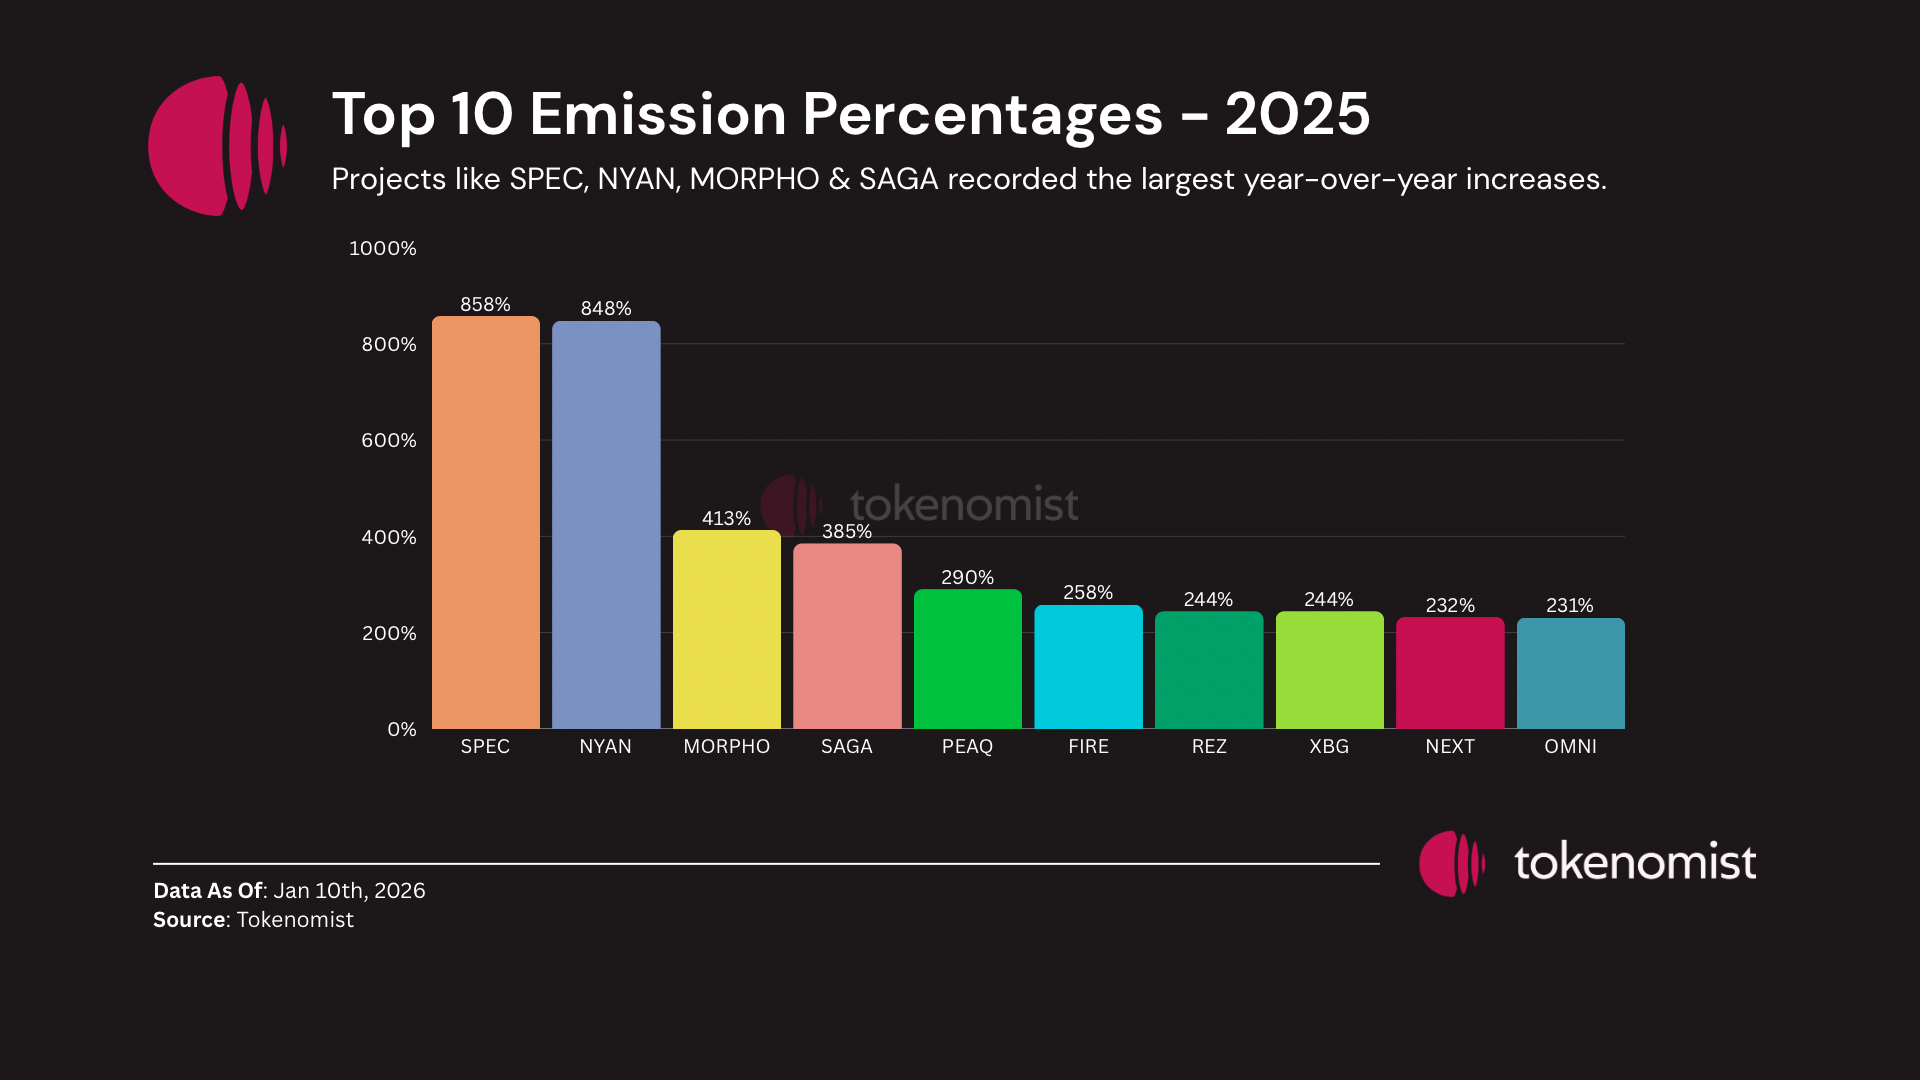Screen dimensions: 1920x1080
Task: Select the dark green REZ bar
Action: tap(1208, 670)
